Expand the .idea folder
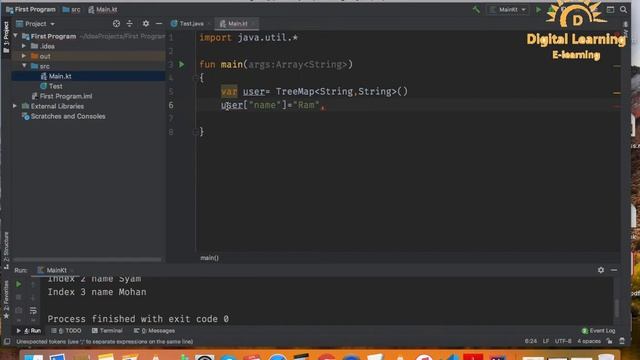 [x=24, y=46]
